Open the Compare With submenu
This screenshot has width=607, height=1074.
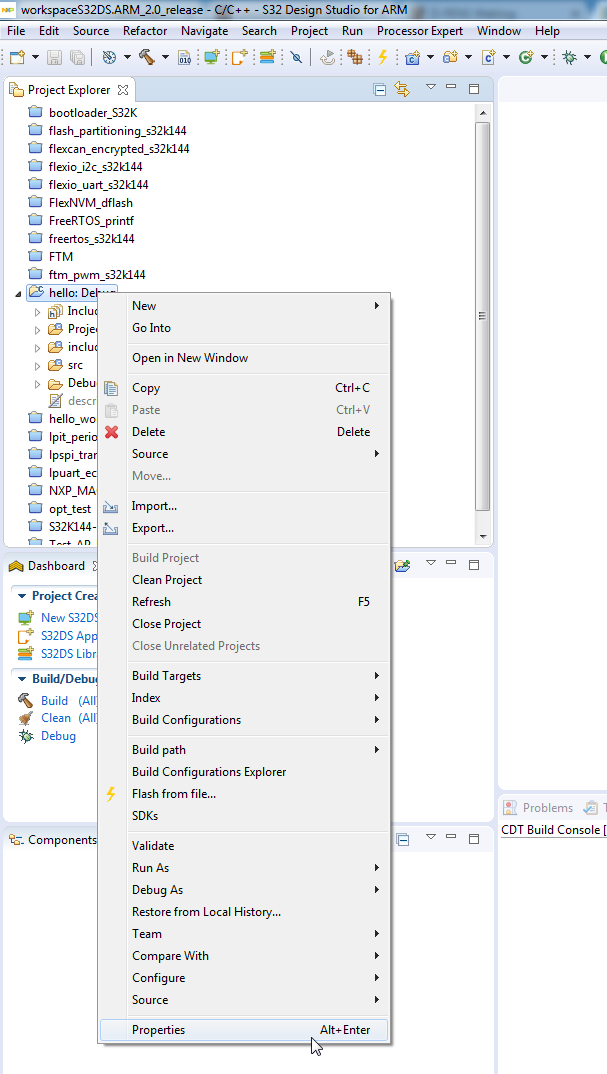pyautogui.click(x=244, y=956)
